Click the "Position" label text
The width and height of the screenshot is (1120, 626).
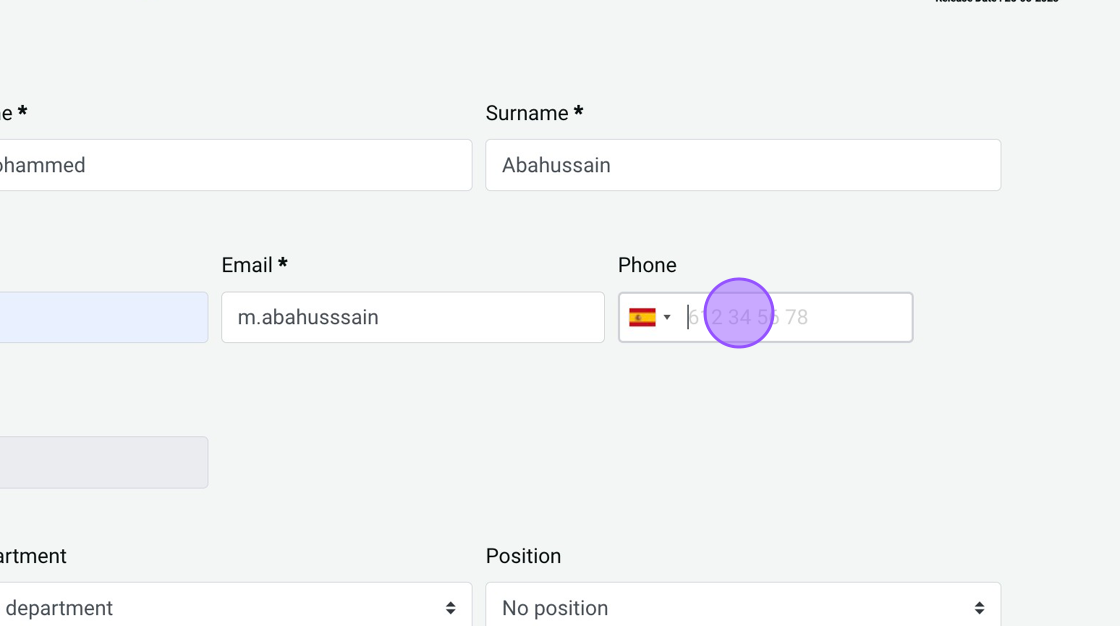coord(523,556)
